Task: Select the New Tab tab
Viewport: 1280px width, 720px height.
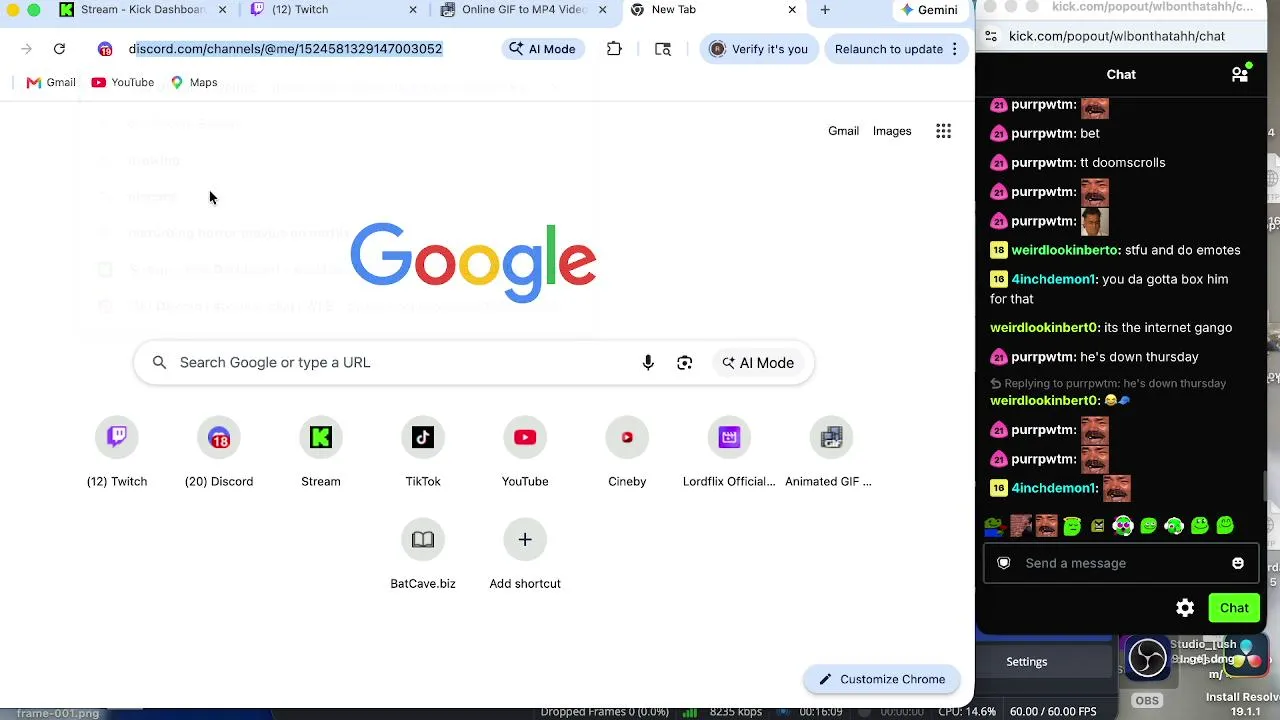Action: [714, 10]
